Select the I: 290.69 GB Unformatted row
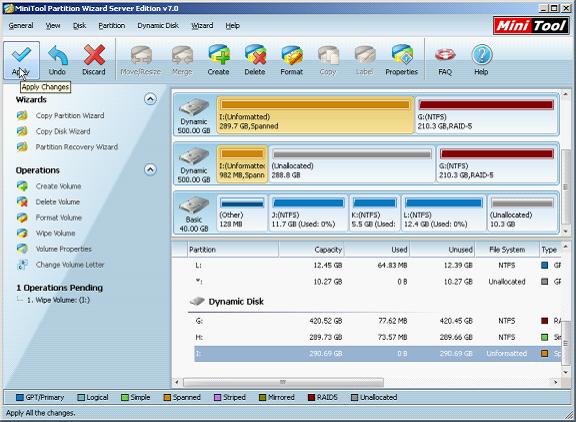 378,354
